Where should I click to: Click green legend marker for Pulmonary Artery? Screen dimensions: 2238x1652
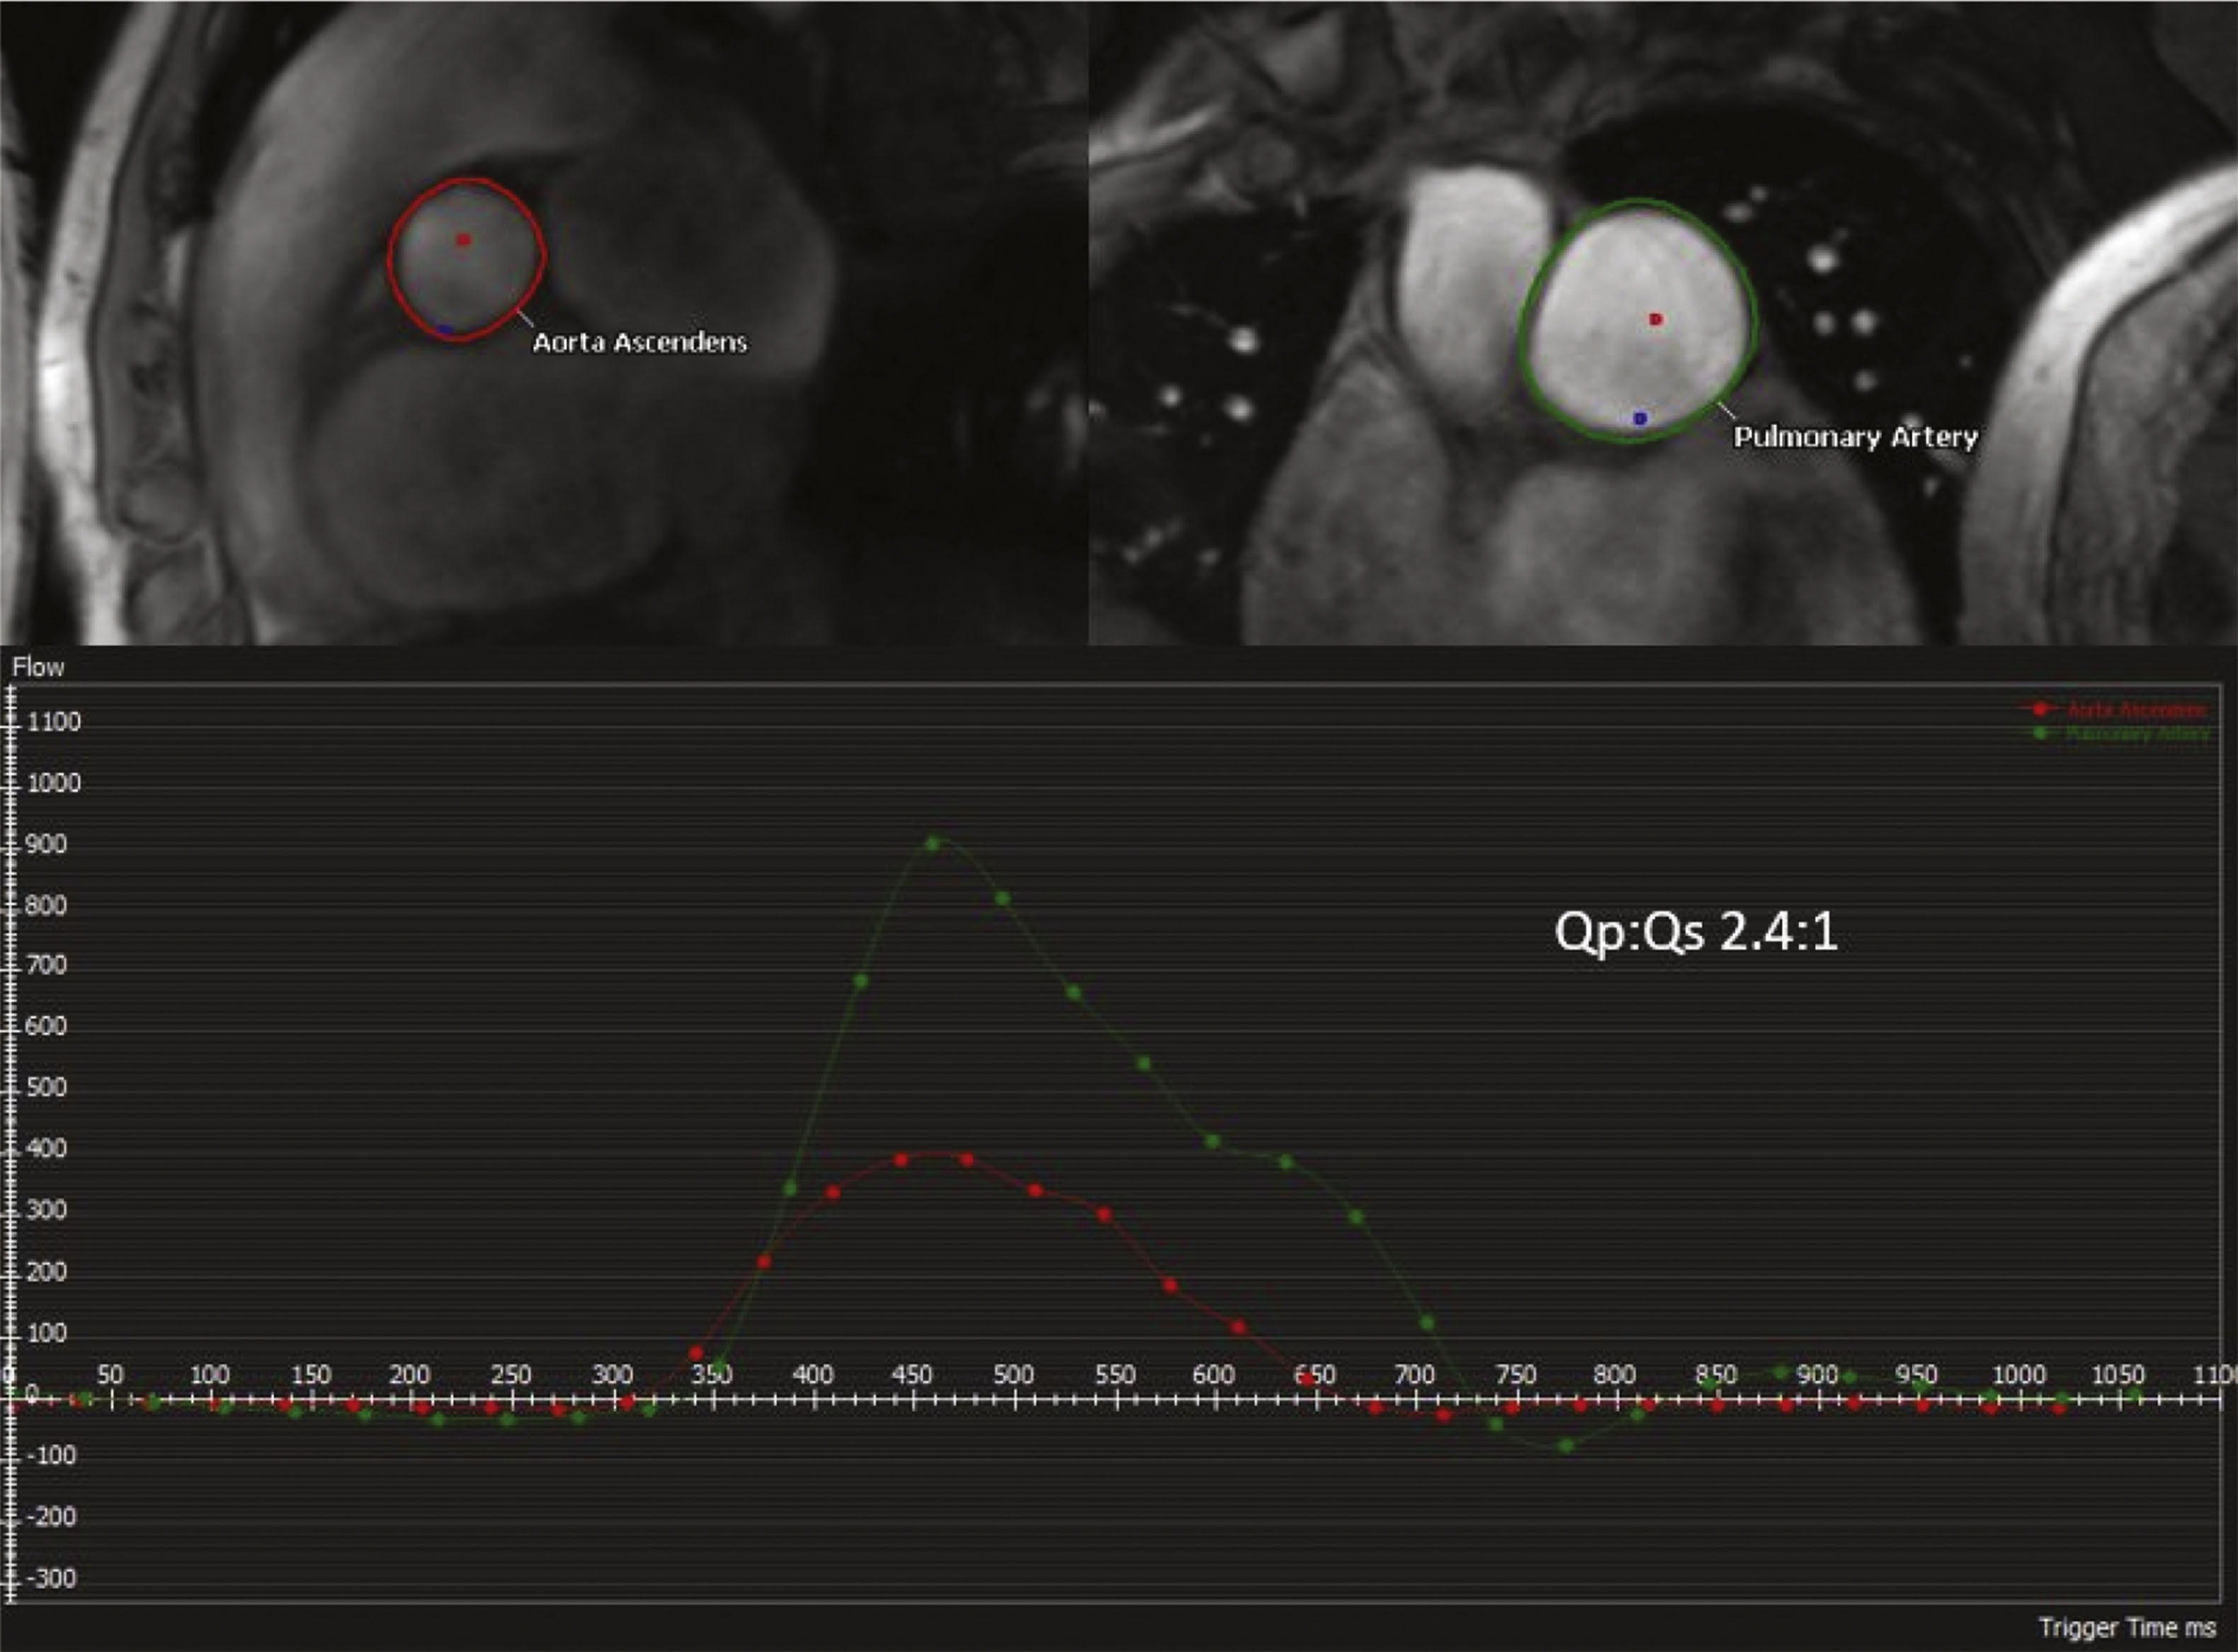2040,733
